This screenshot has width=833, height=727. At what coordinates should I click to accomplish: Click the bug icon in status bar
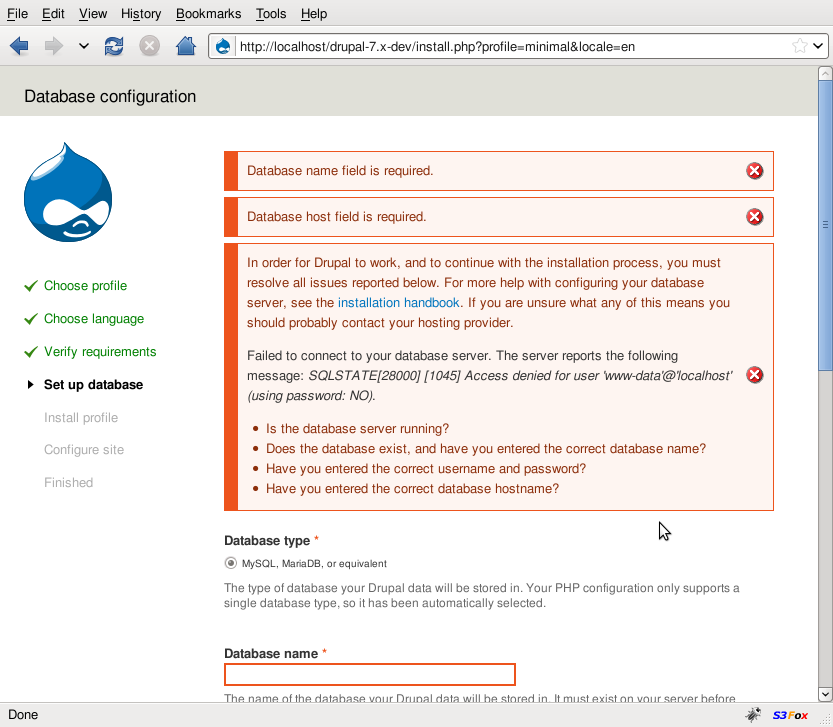pos(753,715)
